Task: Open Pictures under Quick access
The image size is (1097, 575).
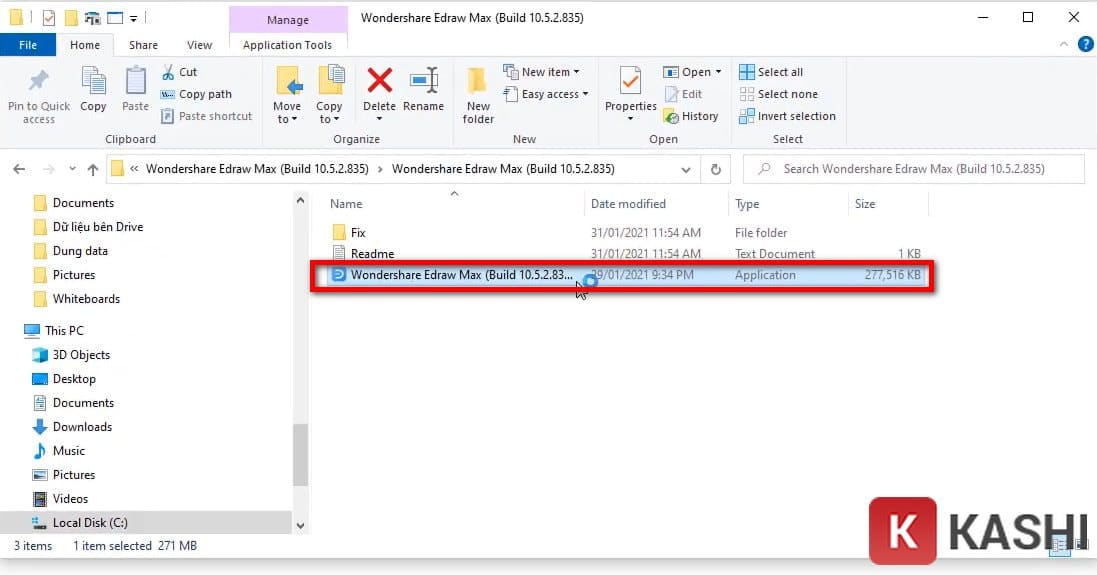Action: [x=73, y=275]
